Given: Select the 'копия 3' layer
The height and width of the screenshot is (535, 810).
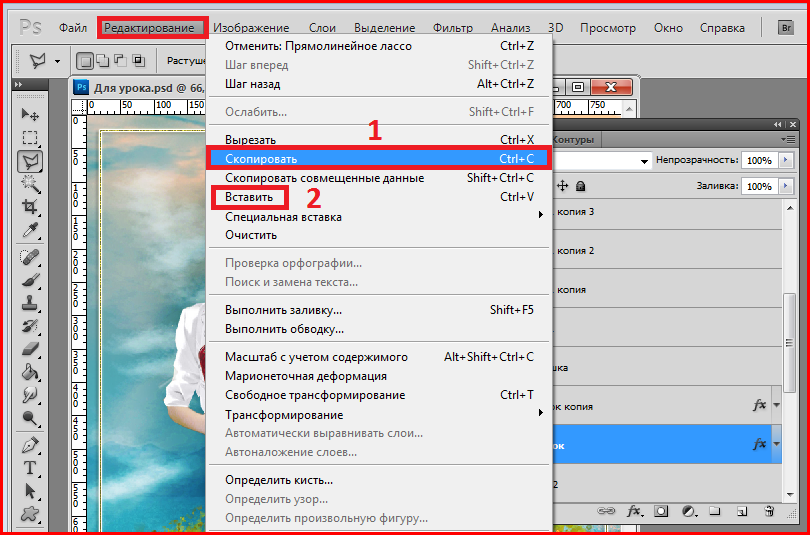Looking at the screenshot, I should [667, 212].
